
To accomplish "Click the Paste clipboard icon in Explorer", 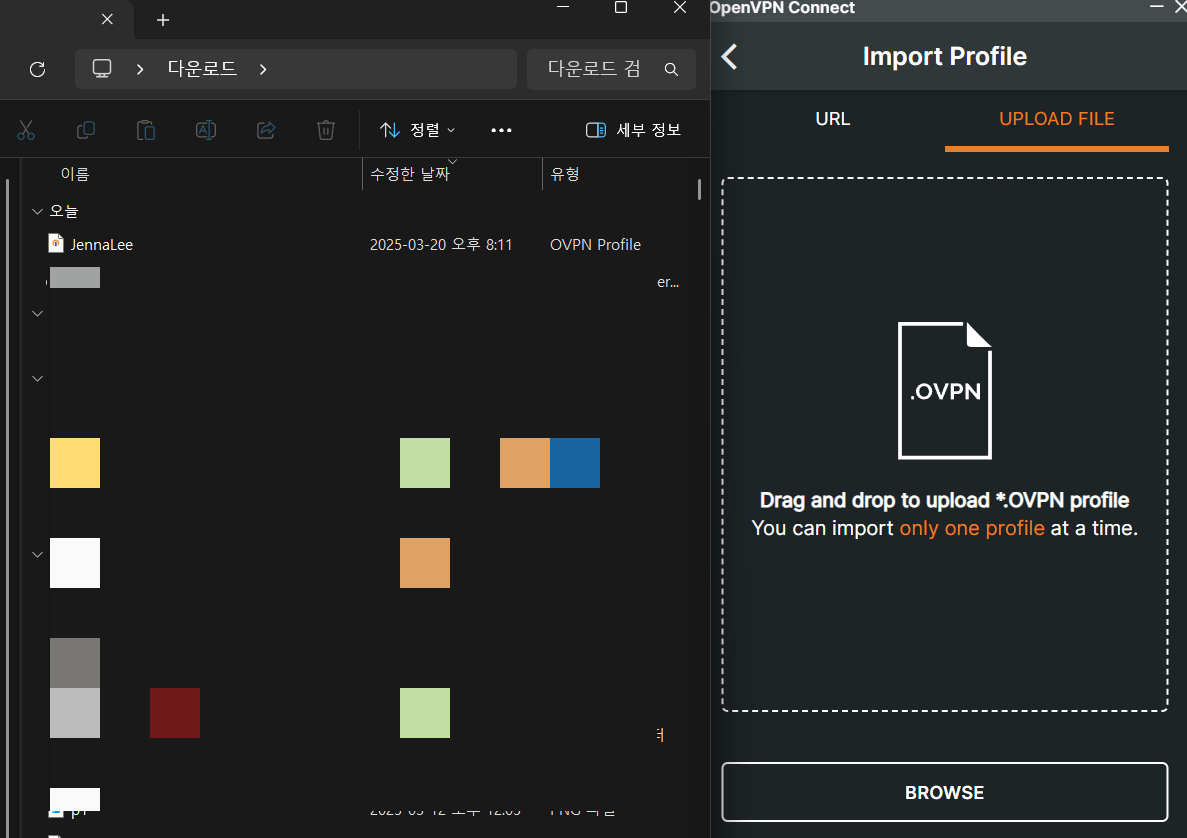I will coord(145,130).
